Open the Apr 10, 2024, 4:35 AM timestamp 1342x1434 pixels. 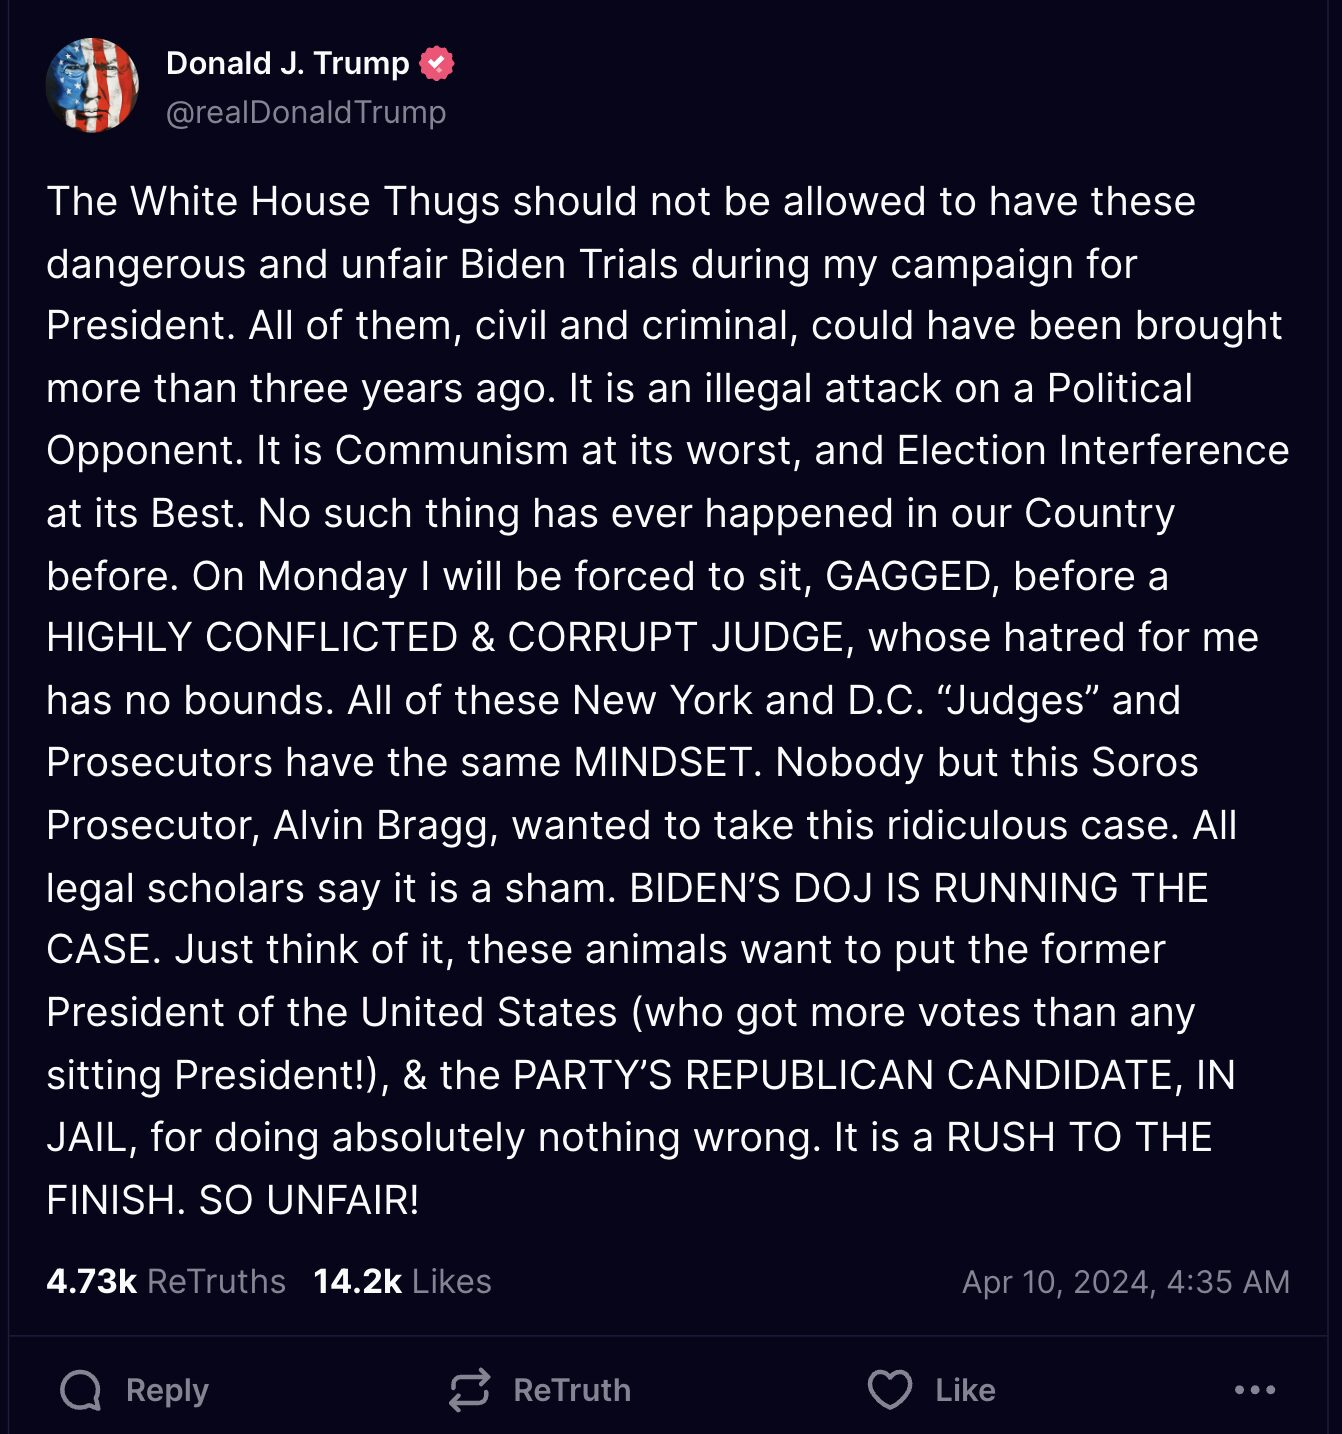coord(1126,1282)
